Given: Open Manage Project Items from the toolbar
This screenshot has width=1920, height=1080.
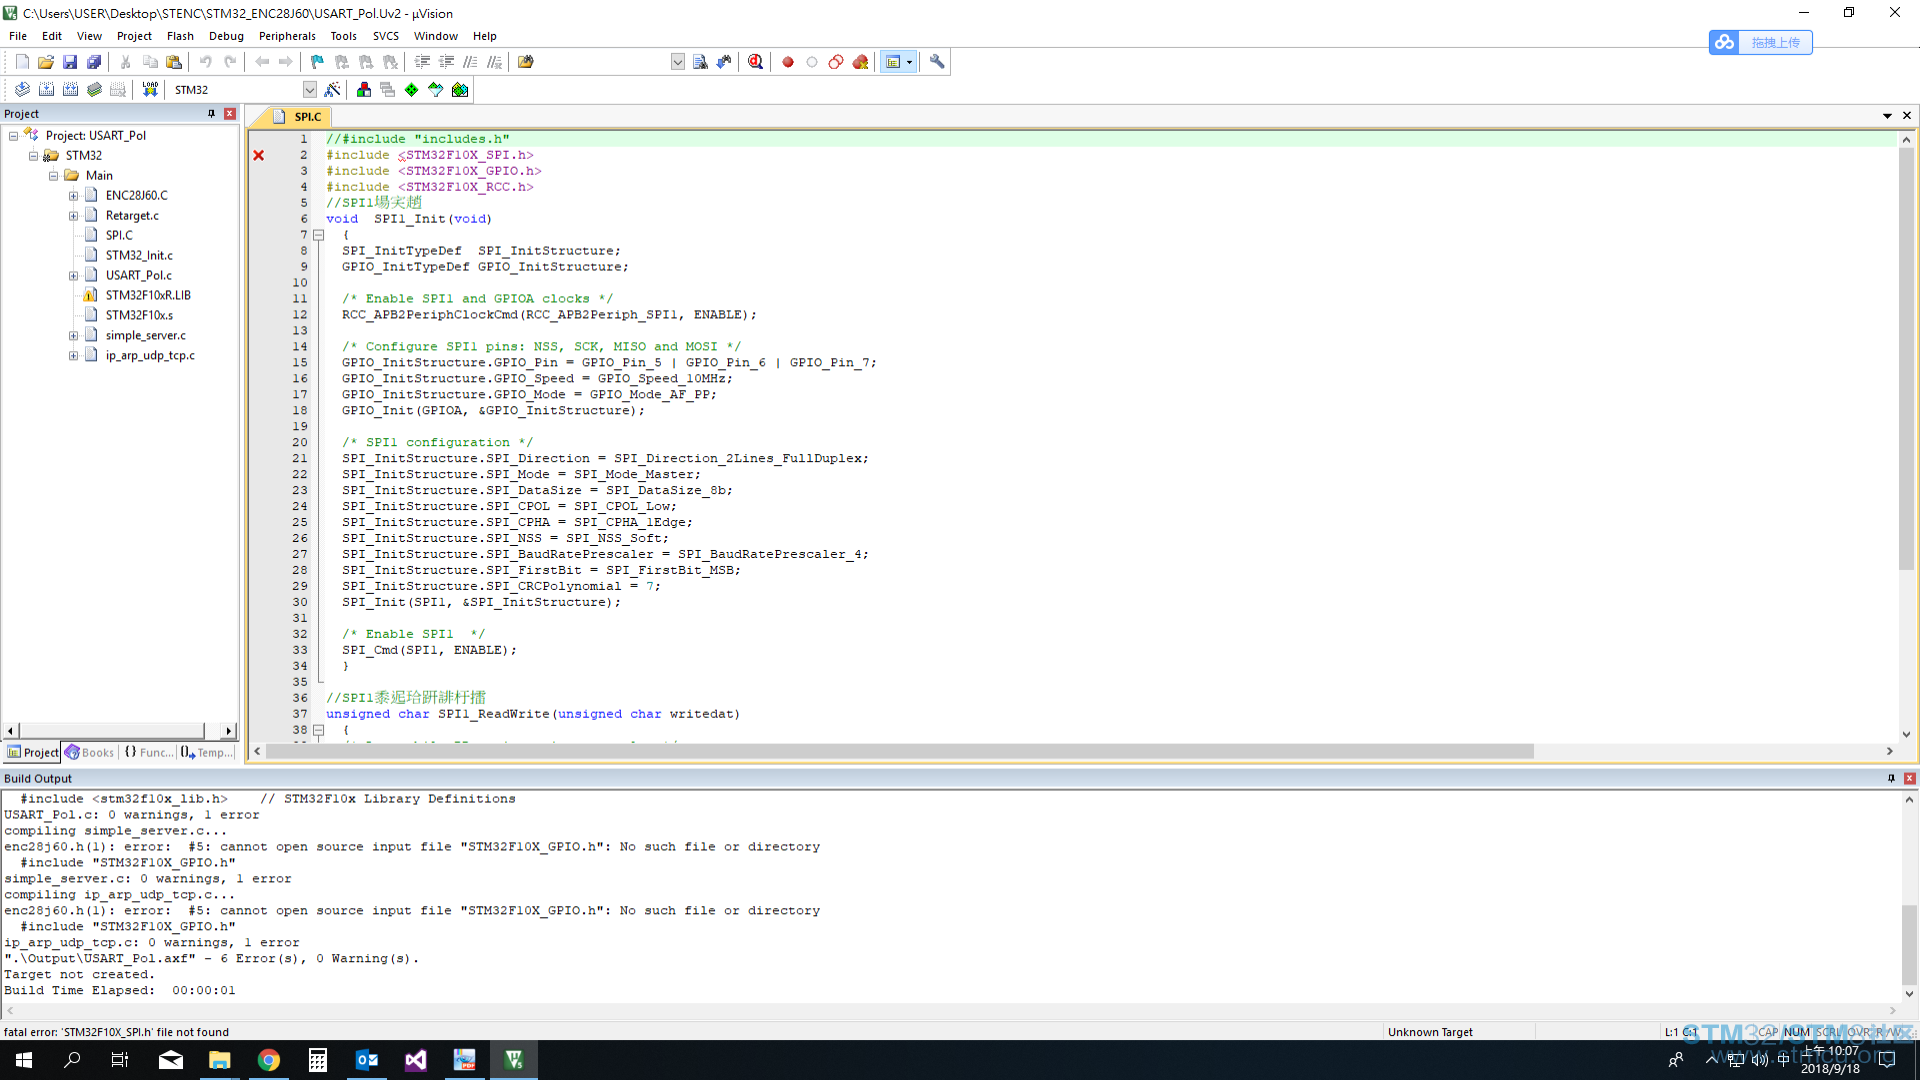Looking at the screenshot, I should pyautogui.click(x=364, y=90).
